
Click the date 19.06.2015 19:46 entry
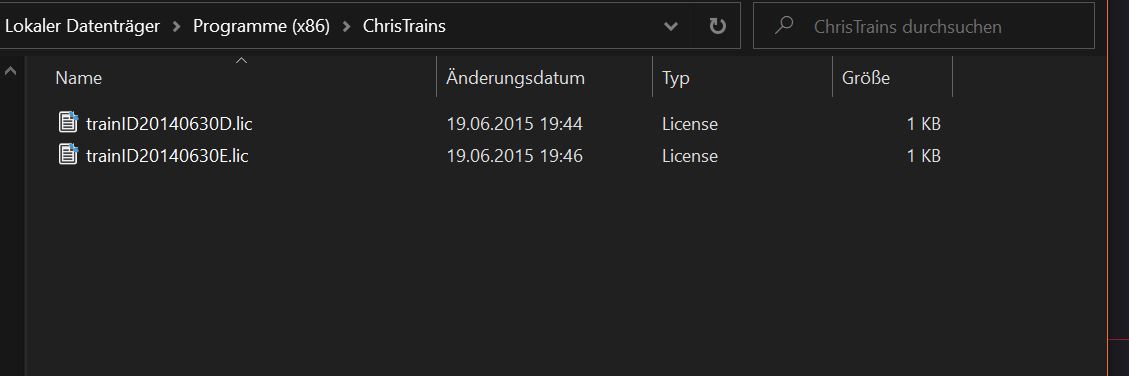click(x=514, y=156)
